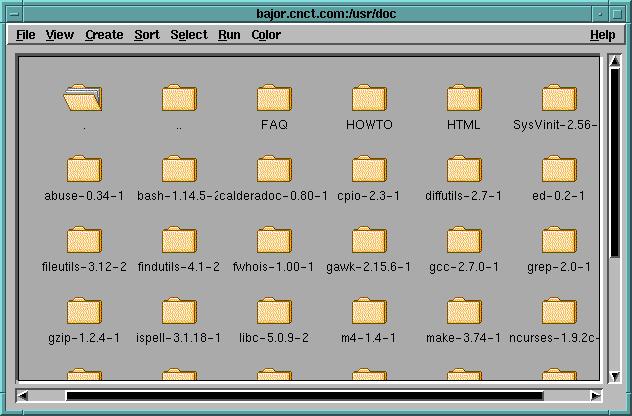
Task: Click the horizontal scrollbar right arrow
Action: point(596,396)
